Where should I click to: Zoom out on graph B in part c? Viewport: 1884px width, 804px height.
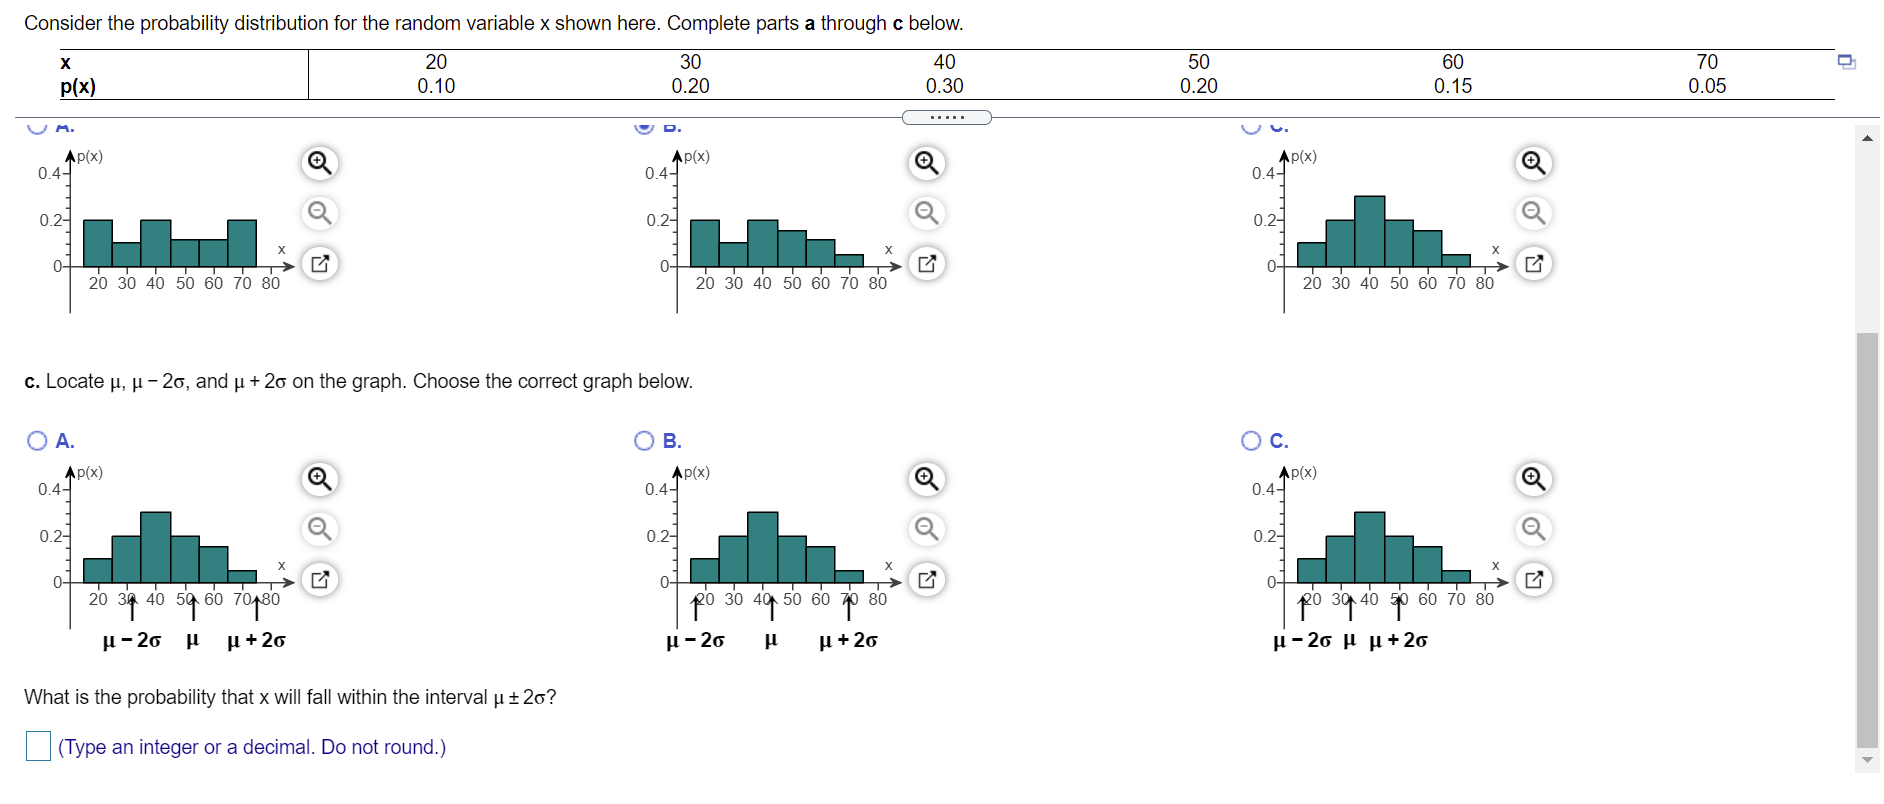click(925, 529)
